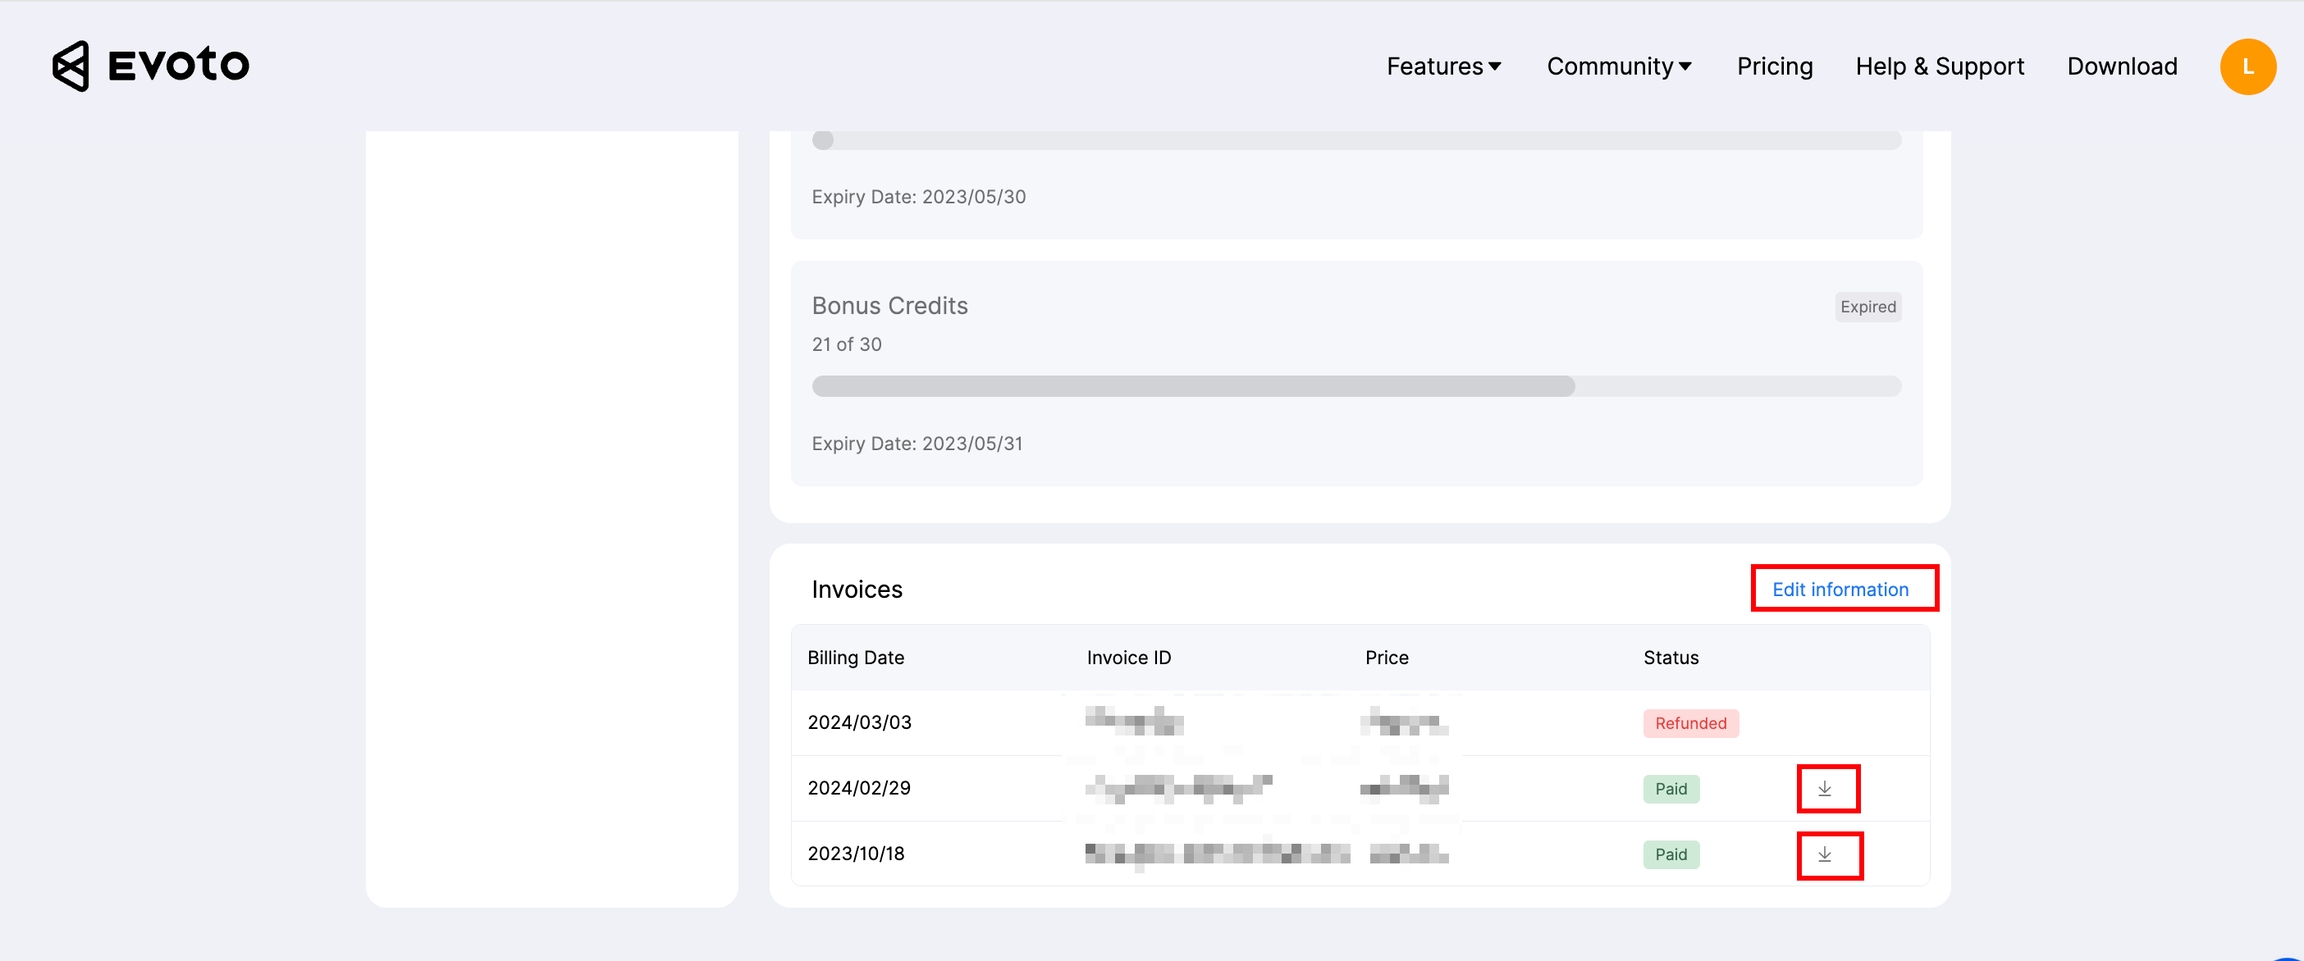Click the Paid badge for 2023/10/18

pos(1670,855)
